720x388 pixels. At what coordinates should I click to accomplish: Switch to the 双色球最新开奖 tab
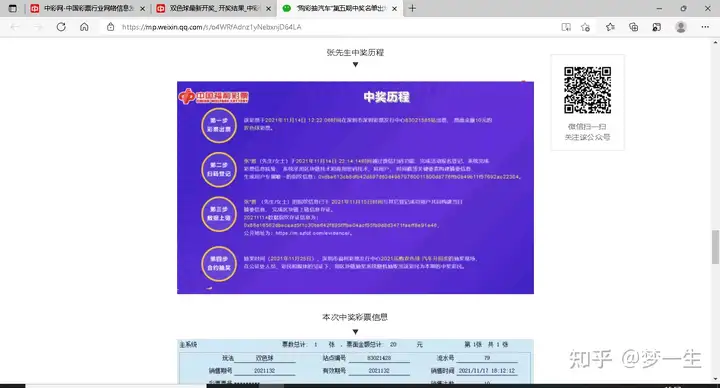point(209,8)
